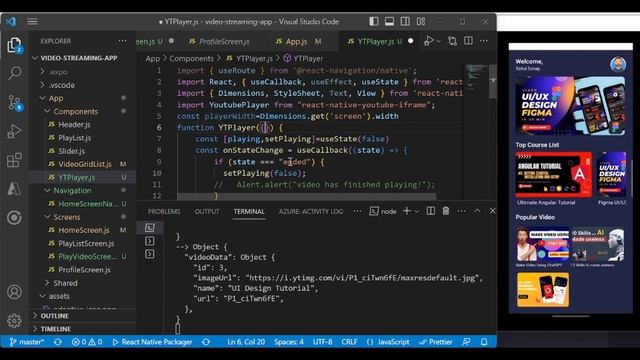This screenshot has height=360, width=640.
Task: Open errors and warnings count in status bar
Action: pos(87,342)
